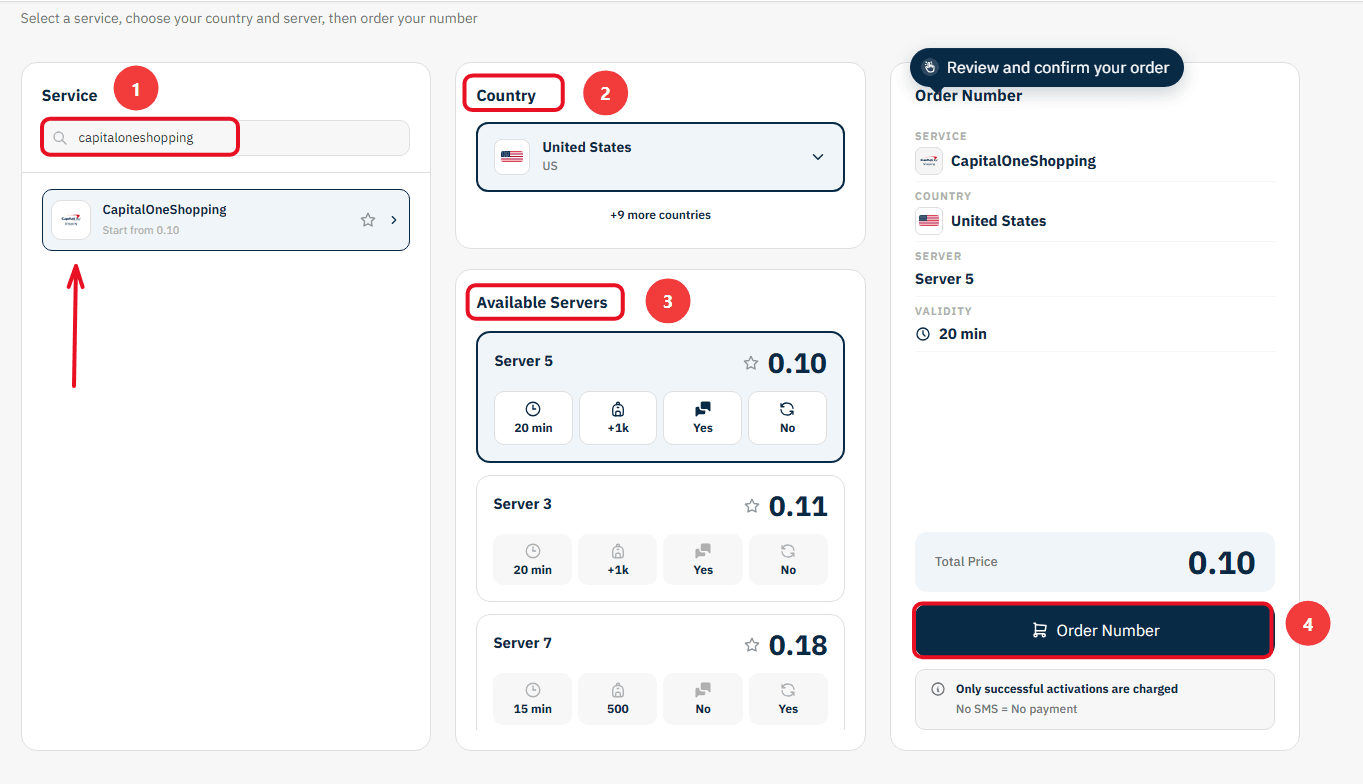The width and height of the screenshot is (1363, 784).
Task: Open the United States country dropdown
Action: point(660,157)
